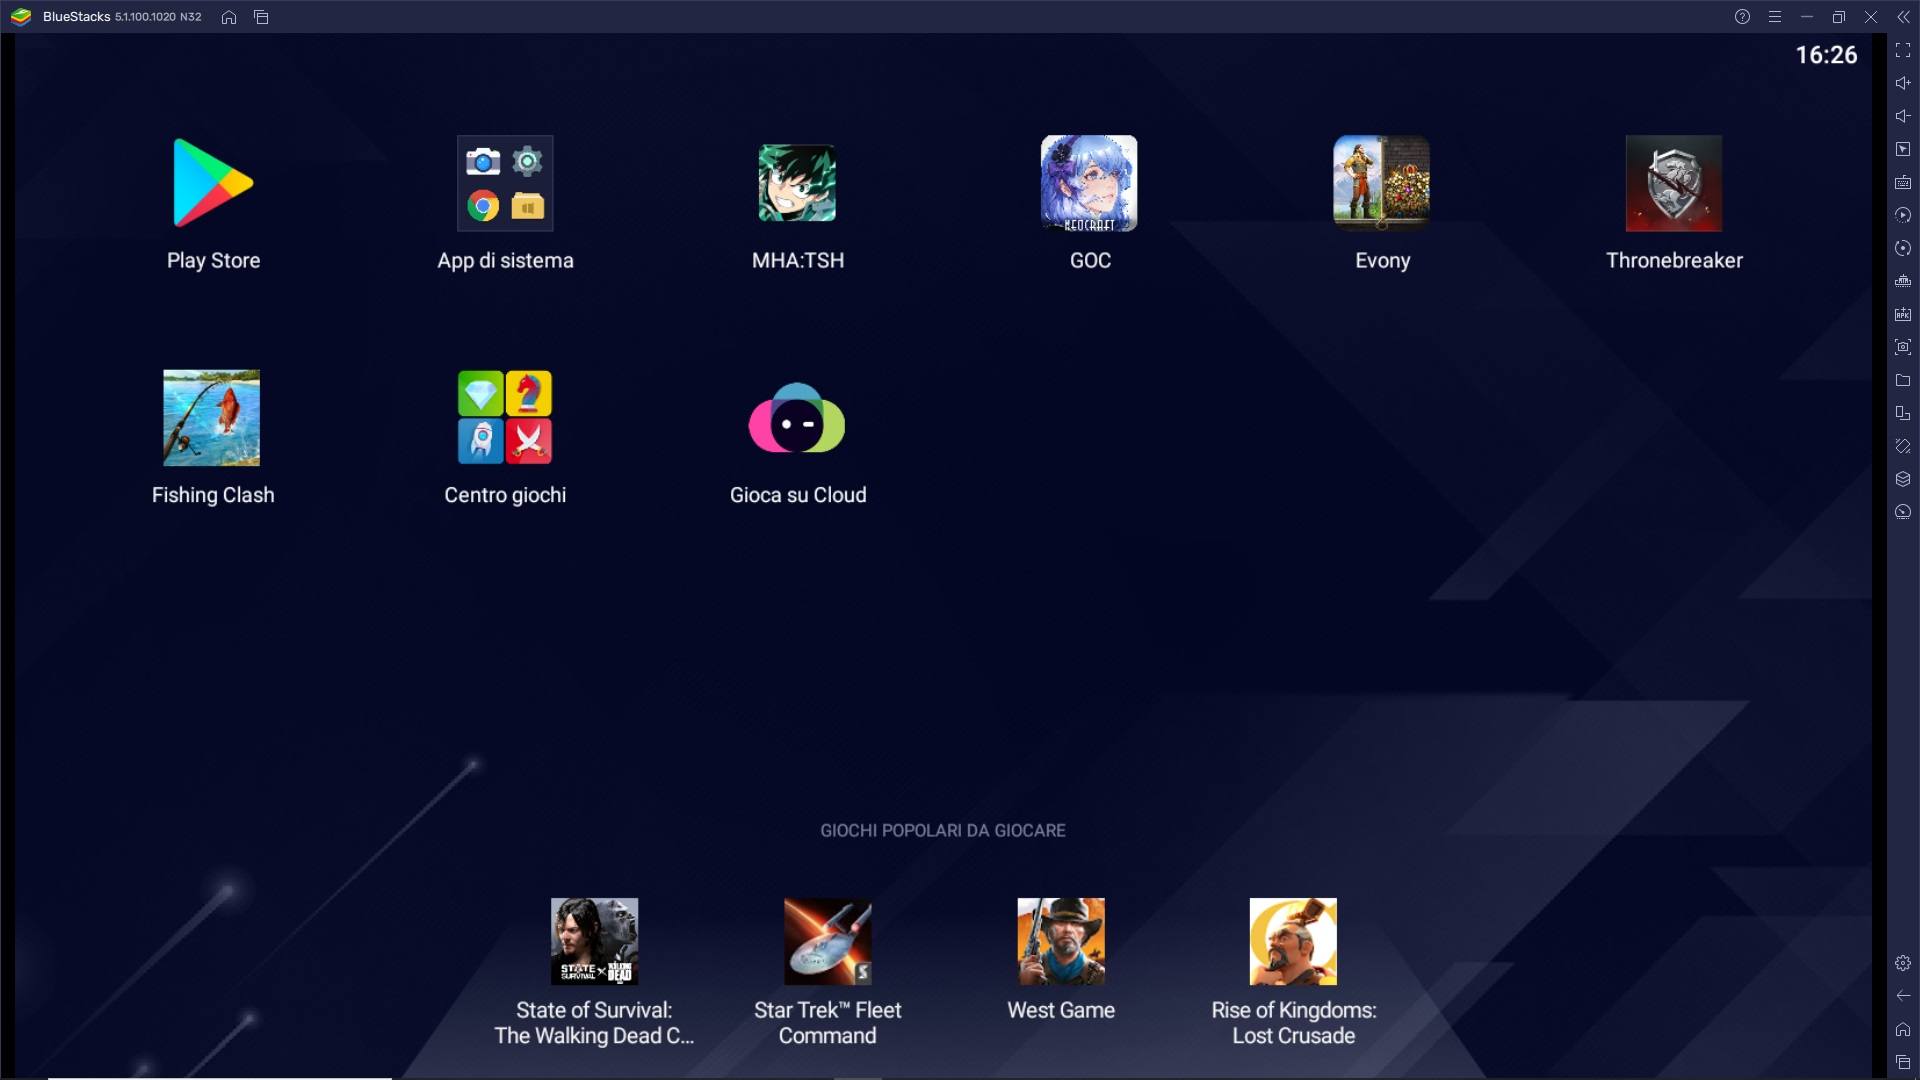Click the Play Store label text

coord(213,260)
